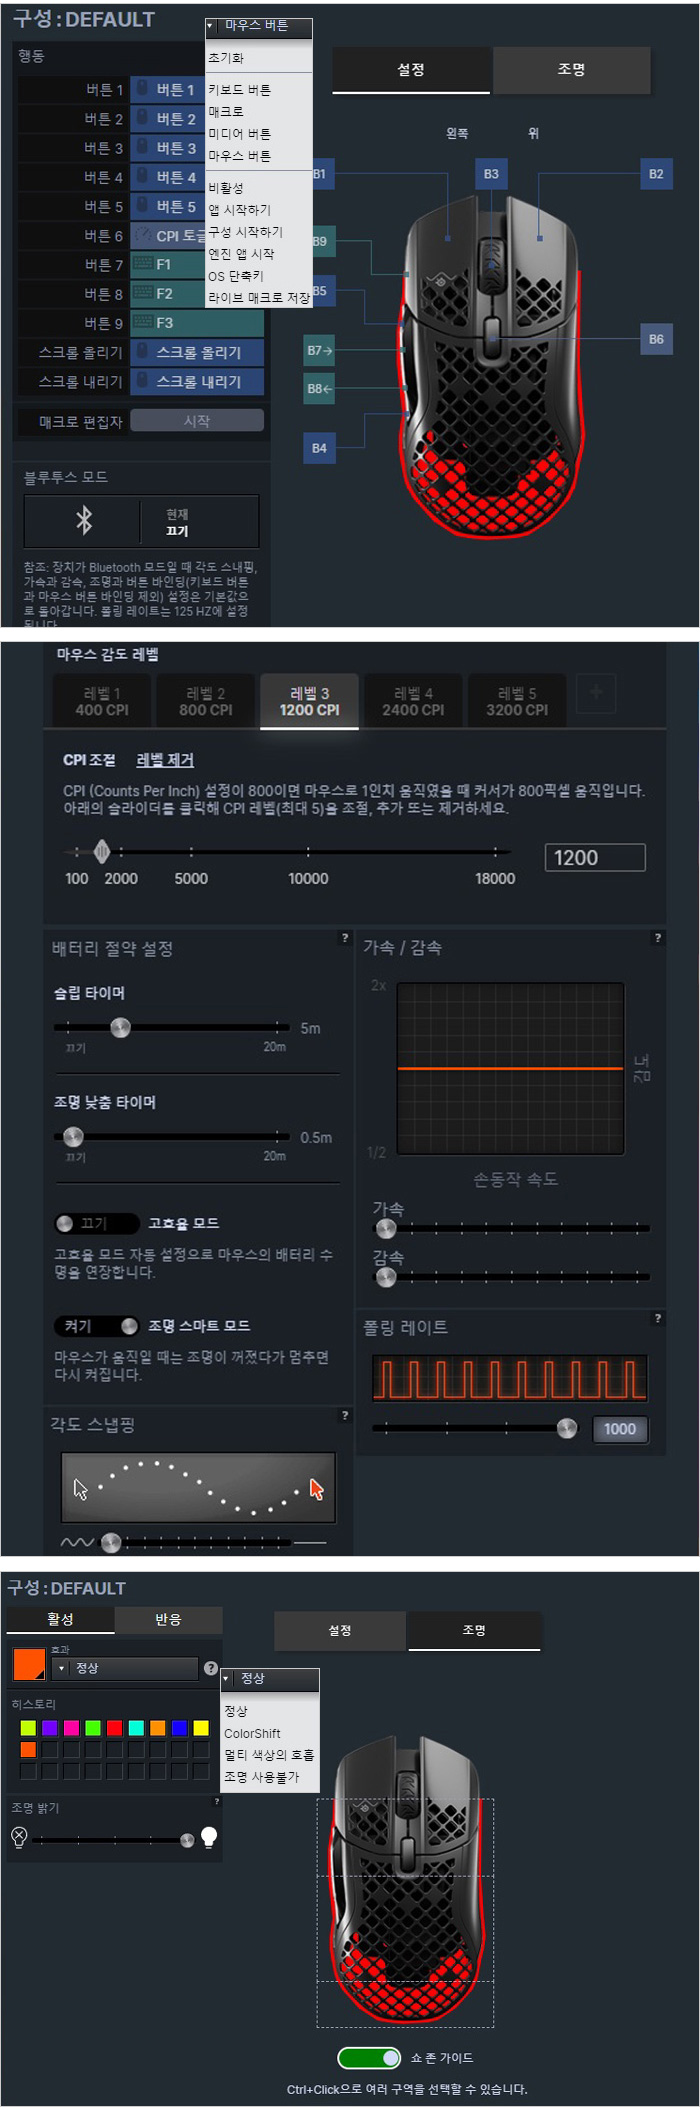
Task: Click the 시작 macro editor button
Action: [197, 421]
